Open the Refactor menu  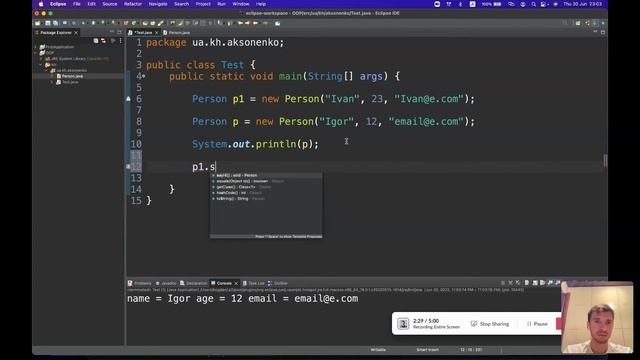(133, 4)
